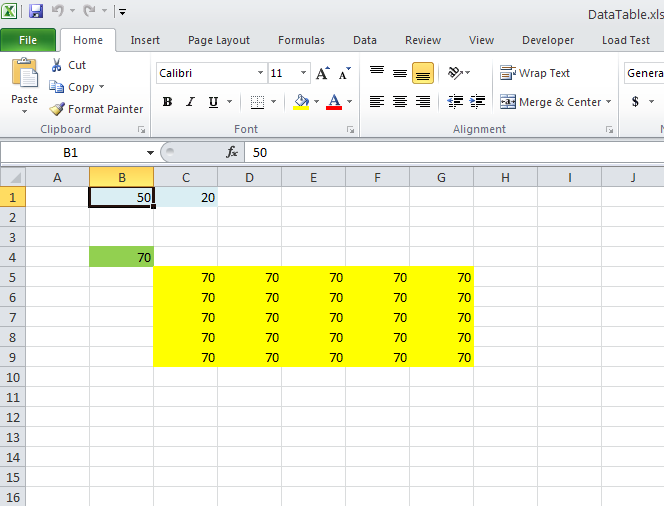Switch to the Formulas tab

(301, 40)
